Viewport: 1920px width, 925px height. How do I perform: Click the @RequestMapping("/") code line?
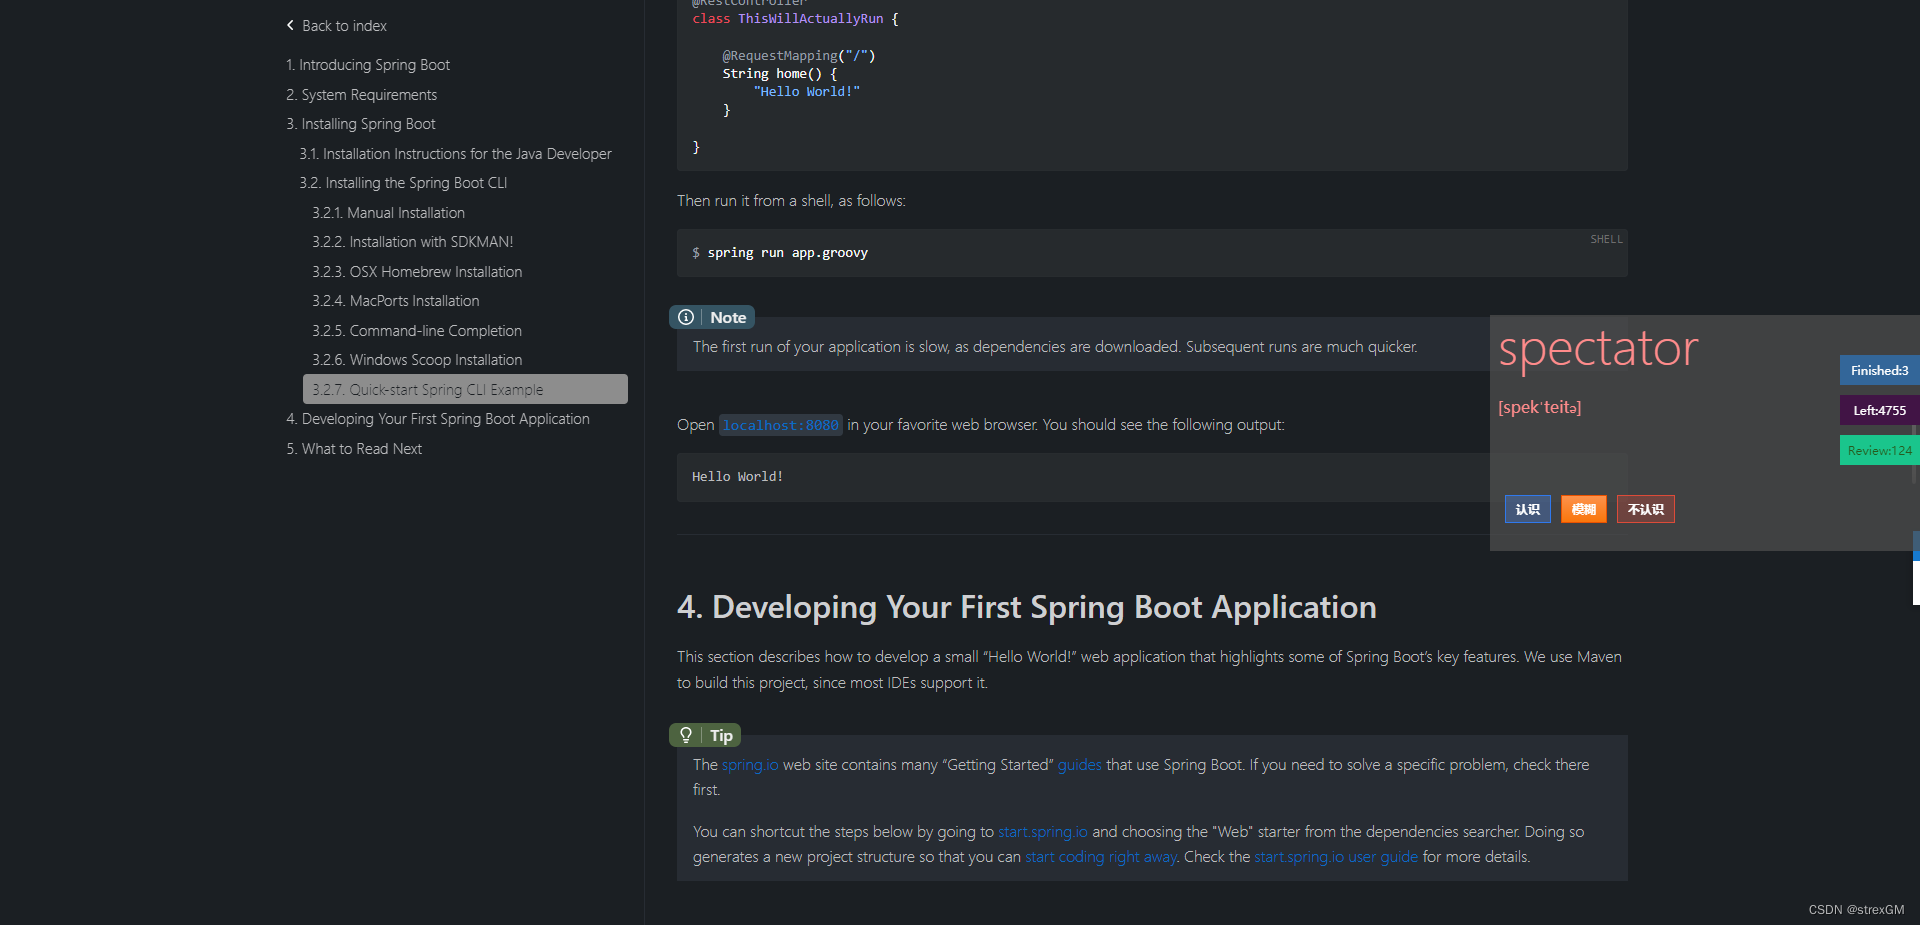click(x=799, y=56)
